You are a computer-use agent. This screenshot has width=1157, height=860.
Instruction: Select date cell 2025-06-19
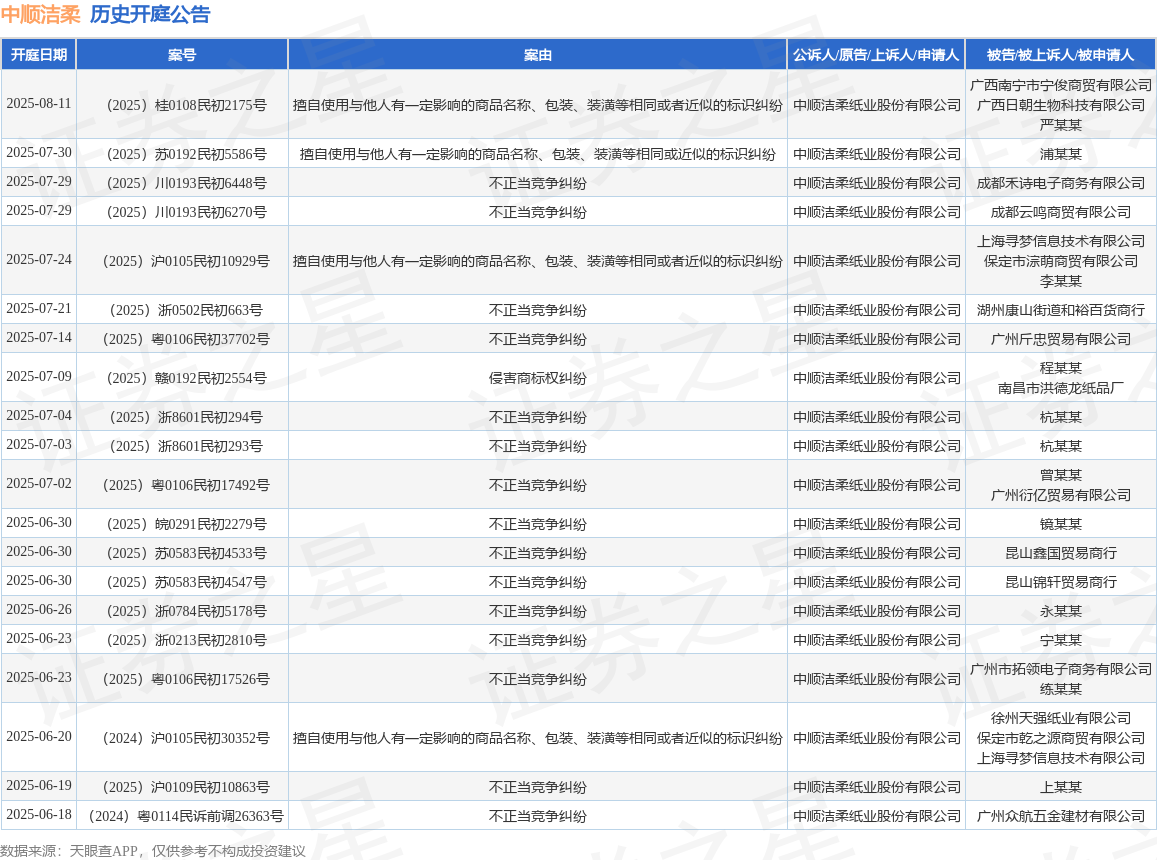[39, 785]
